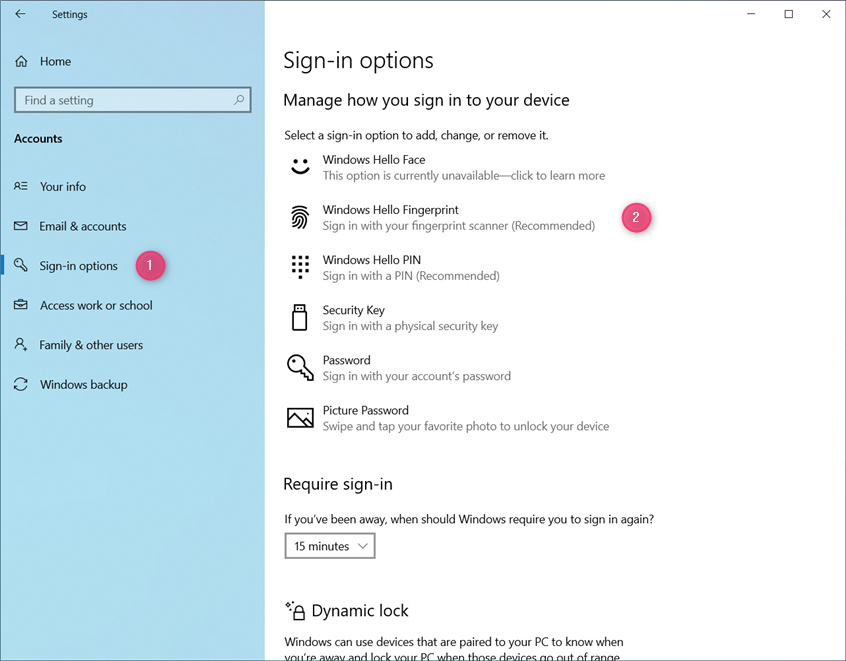Open Your info in the sidebar
The height and width of the screenshot is (661, 846).
coord(63,187)
